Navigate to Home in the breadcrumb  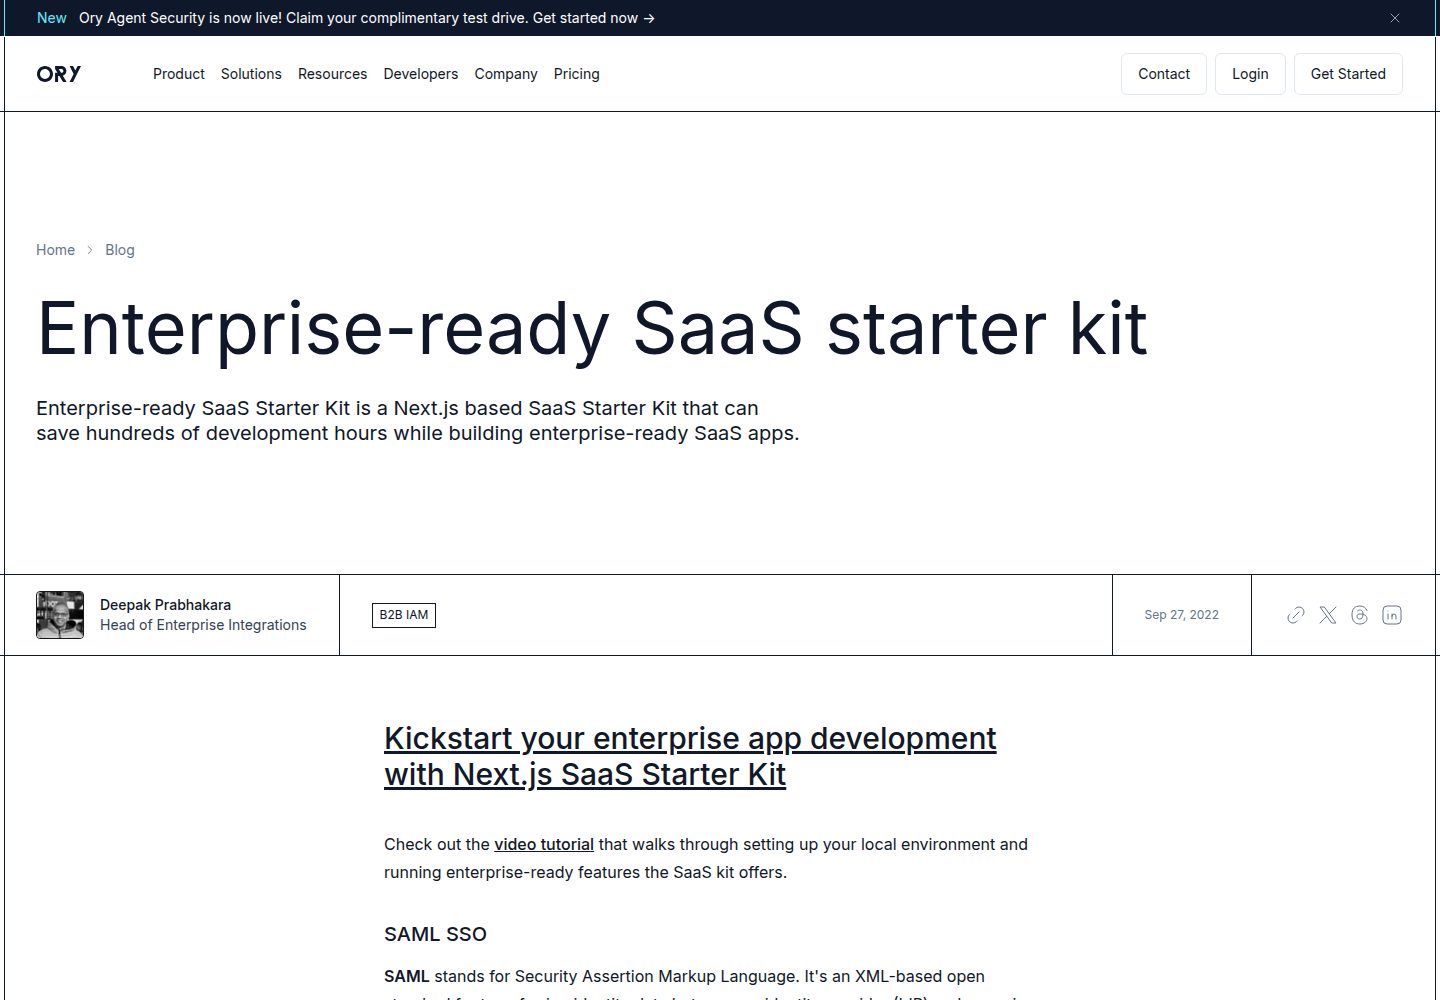click(x=56, y=250)
